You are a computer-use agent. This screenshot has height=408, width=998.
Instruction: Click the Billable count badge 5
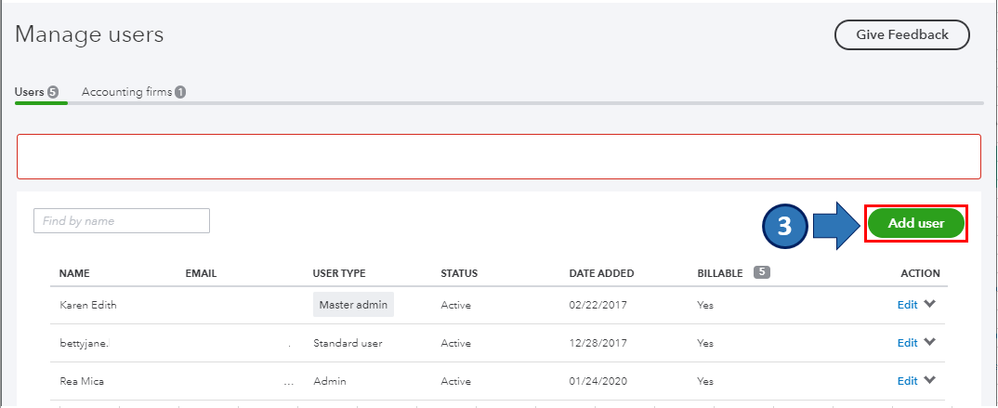[x=761, y=272]
